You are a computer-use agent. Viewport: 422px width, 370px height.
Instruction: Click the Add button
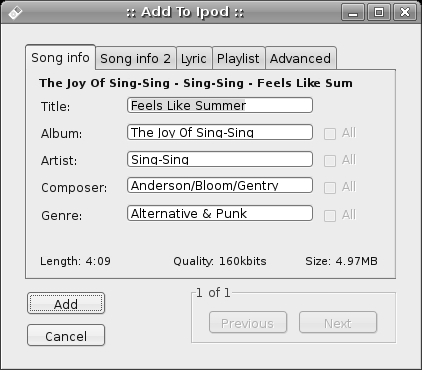66,304
